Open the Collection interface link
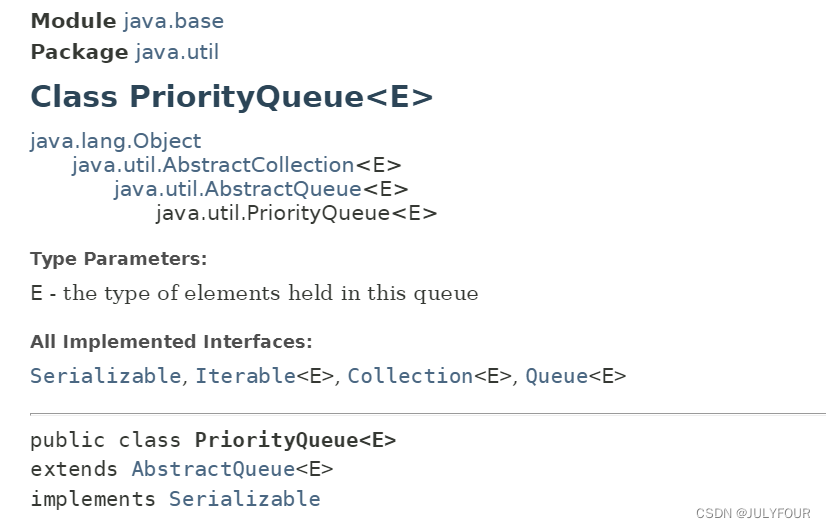The height and width of the screenshot is (528, 826). click(410, 376)
